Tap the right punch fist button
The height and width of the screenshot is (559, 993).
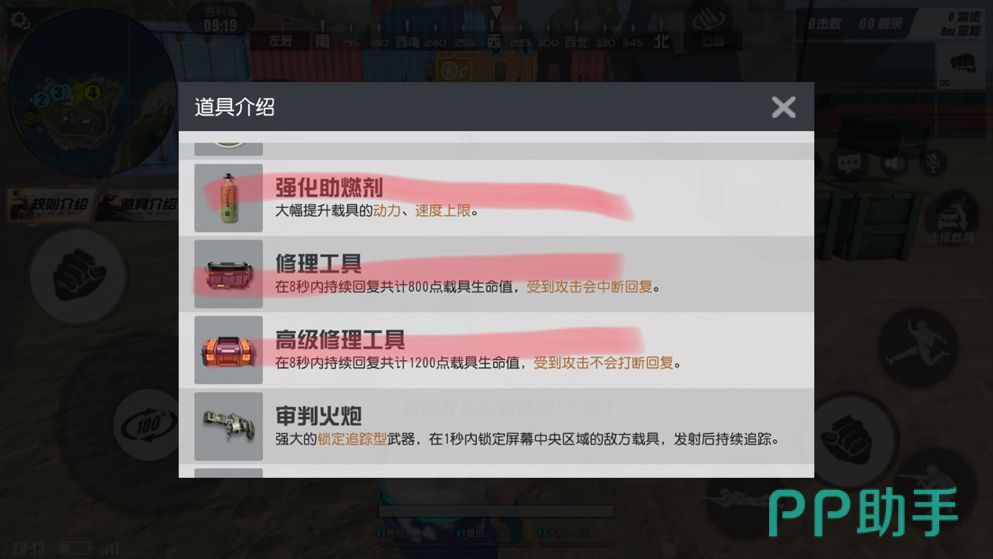pyautogui.click(x=849, y=439)
